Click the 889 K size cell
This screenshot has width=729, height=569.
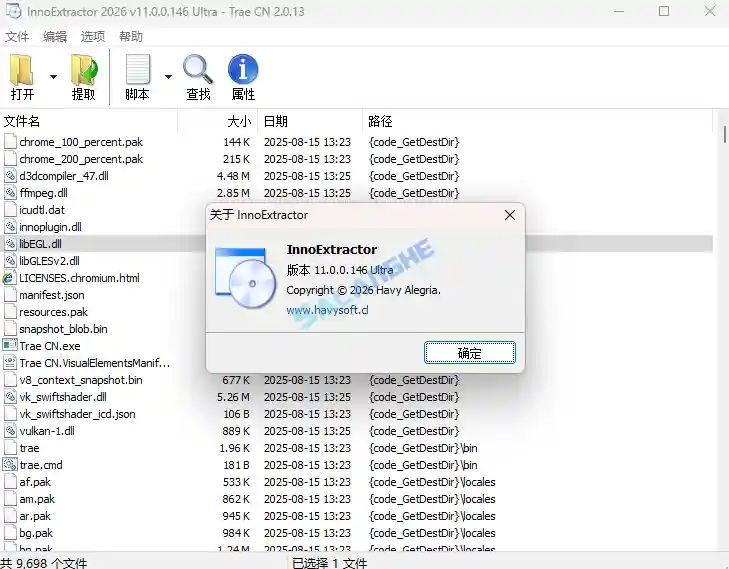(x=236, y=431)
